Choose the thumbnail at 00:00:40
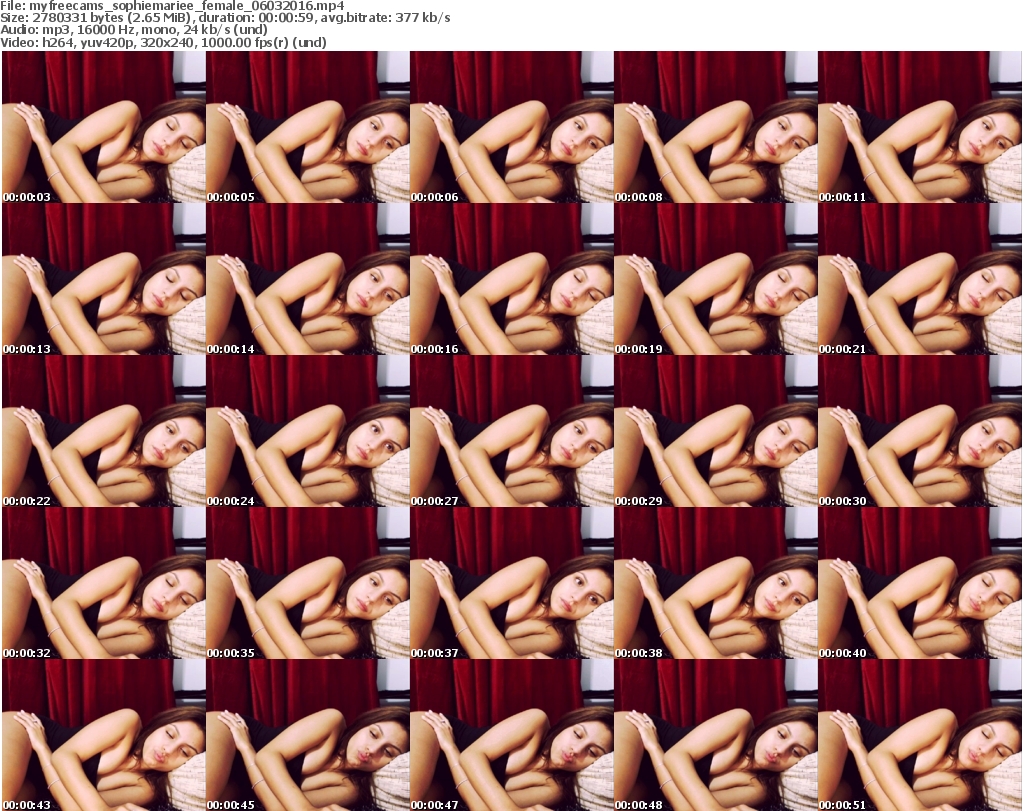The image size is (1024, 811). (x=919, y=584)
